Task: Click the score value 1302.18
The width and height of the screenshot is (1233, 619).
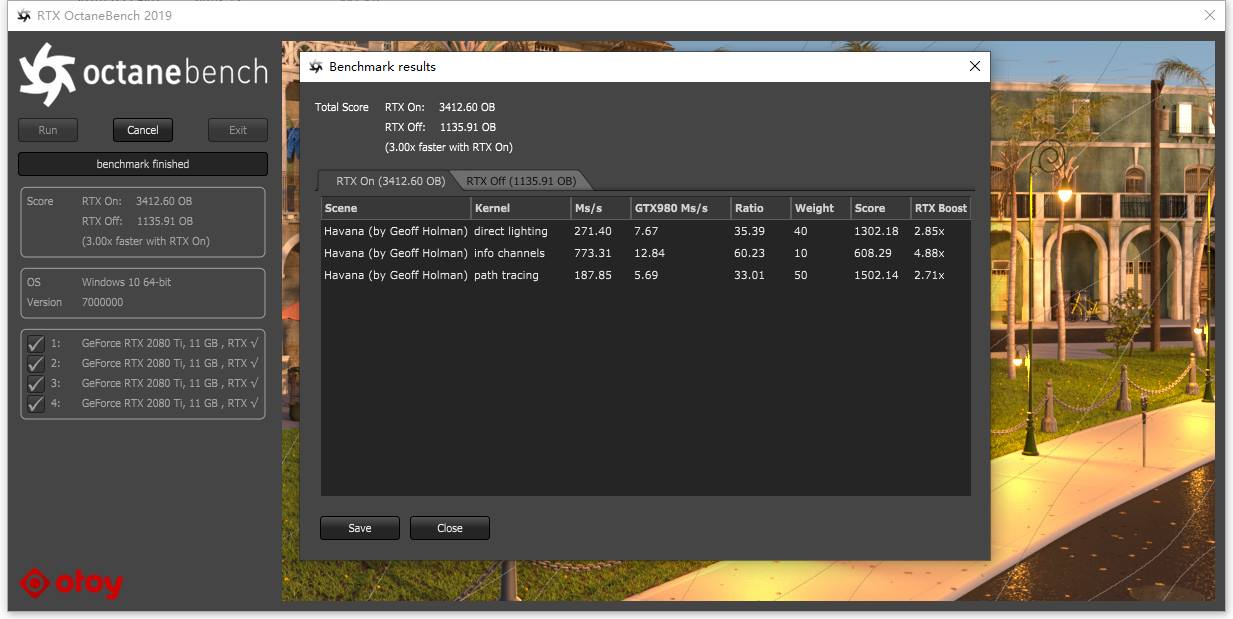Action: click(876, 231)
